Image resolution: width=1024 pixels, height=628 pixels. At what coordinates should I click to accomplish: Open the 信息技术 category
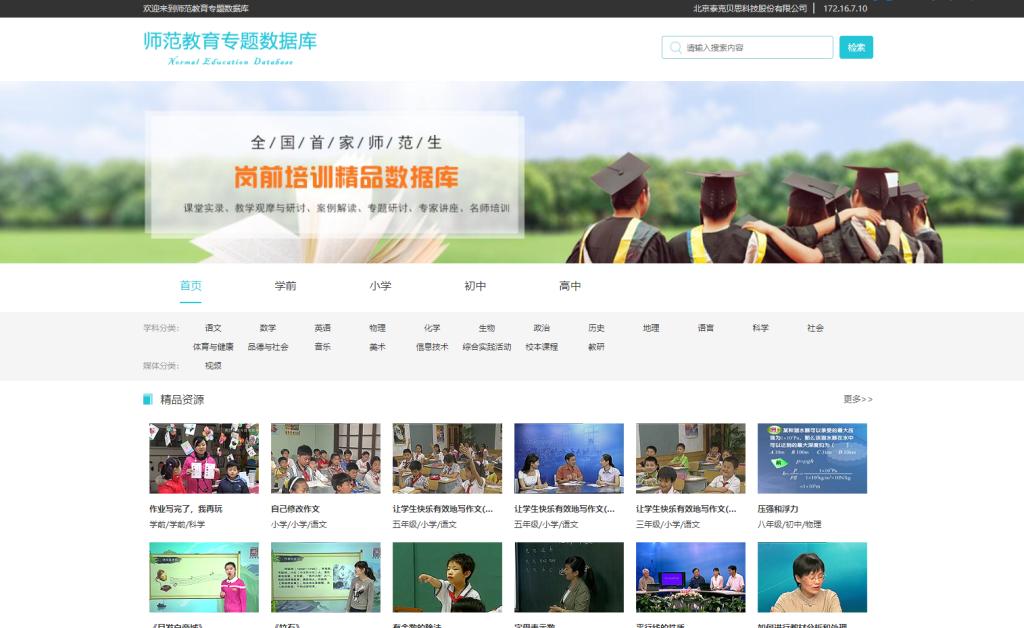(x=432, y=347)
